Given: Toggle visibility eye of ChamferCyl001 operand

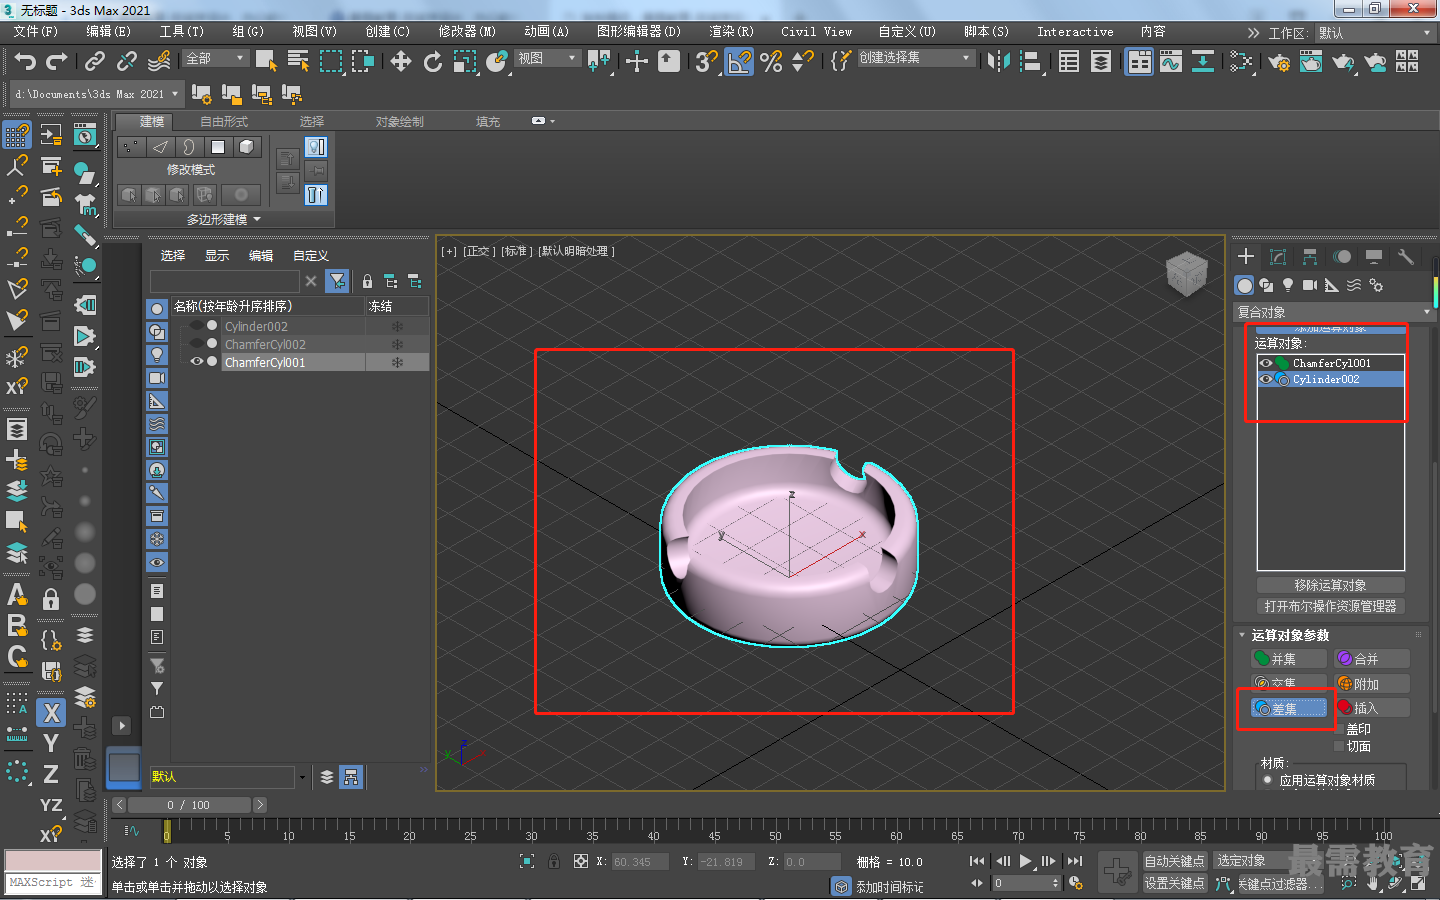Looking at the screenshot, I should (x=1266, y=364).
